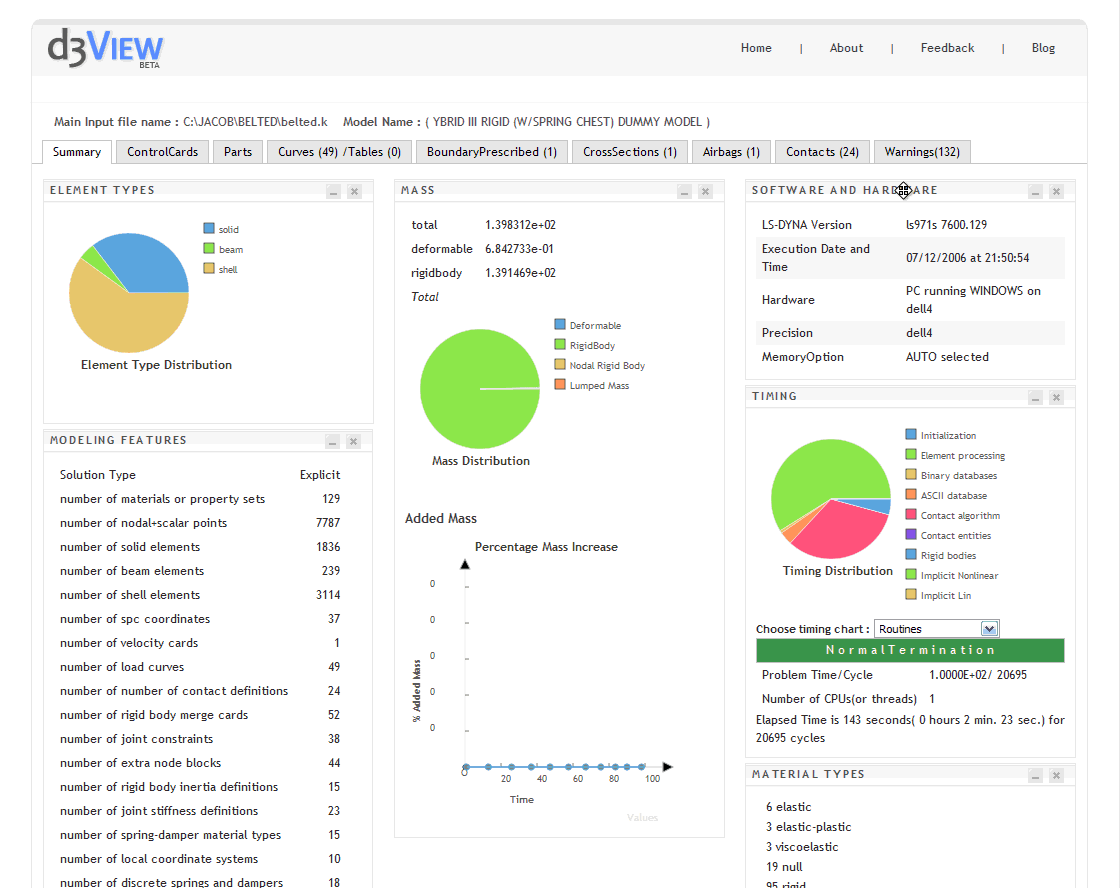Click the 'number of shell elements' row
1120x888 pixels.
[200, 594]
